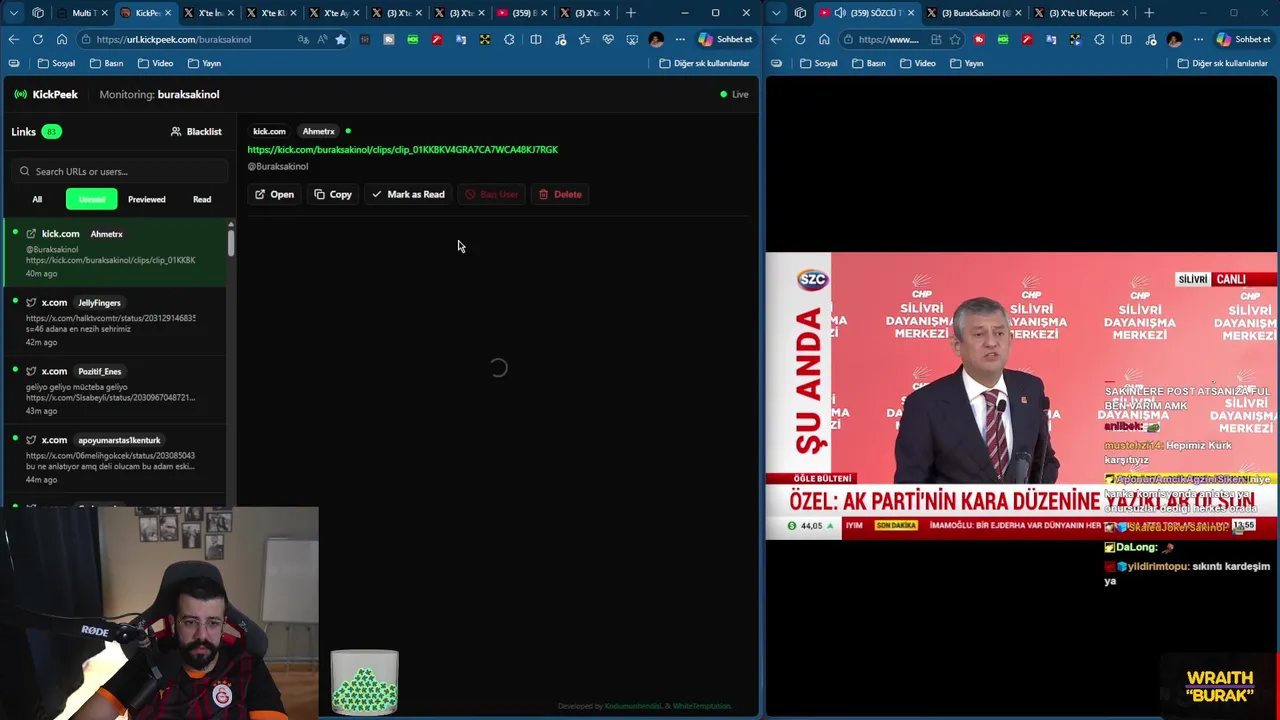Show All links filter
Screen dimensions: 1280x720
pos(37,199)
